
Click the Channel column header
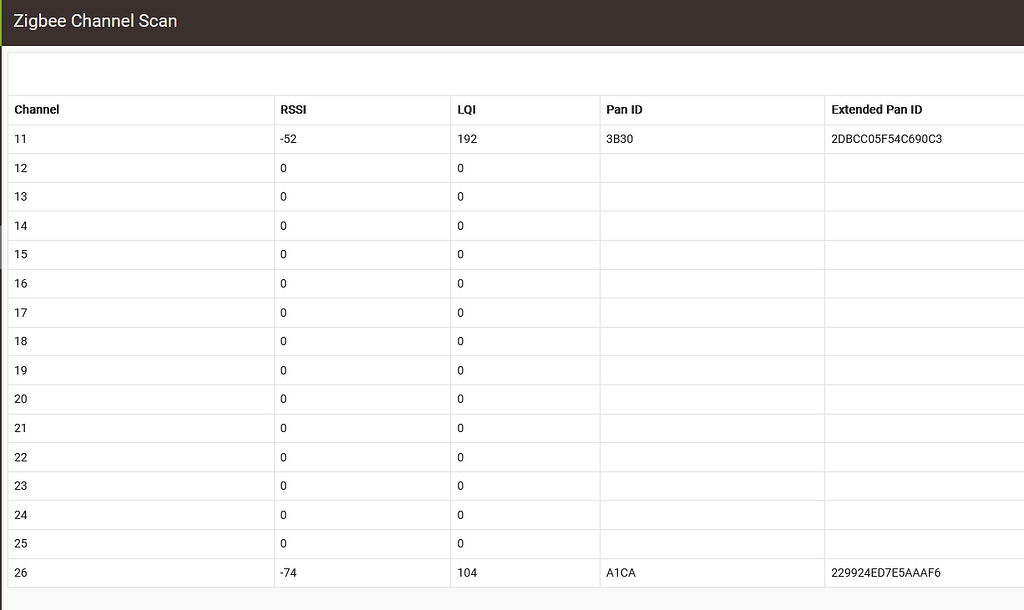pyautogui.click(x=37, y=110)
